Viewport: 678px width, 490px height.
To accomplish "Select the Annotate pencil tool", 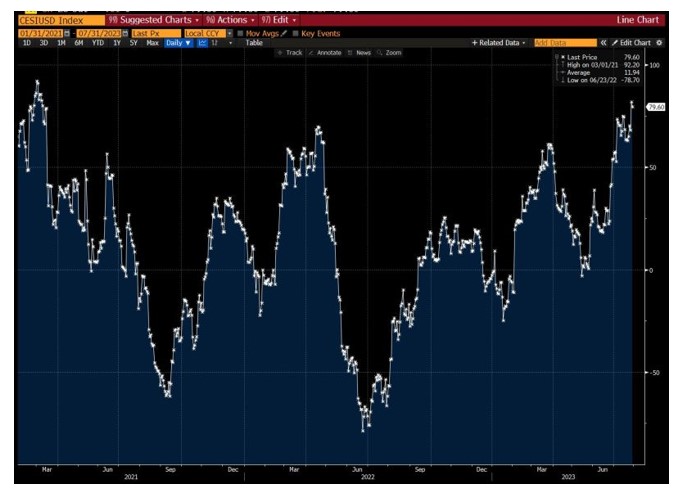I will 325,52.
